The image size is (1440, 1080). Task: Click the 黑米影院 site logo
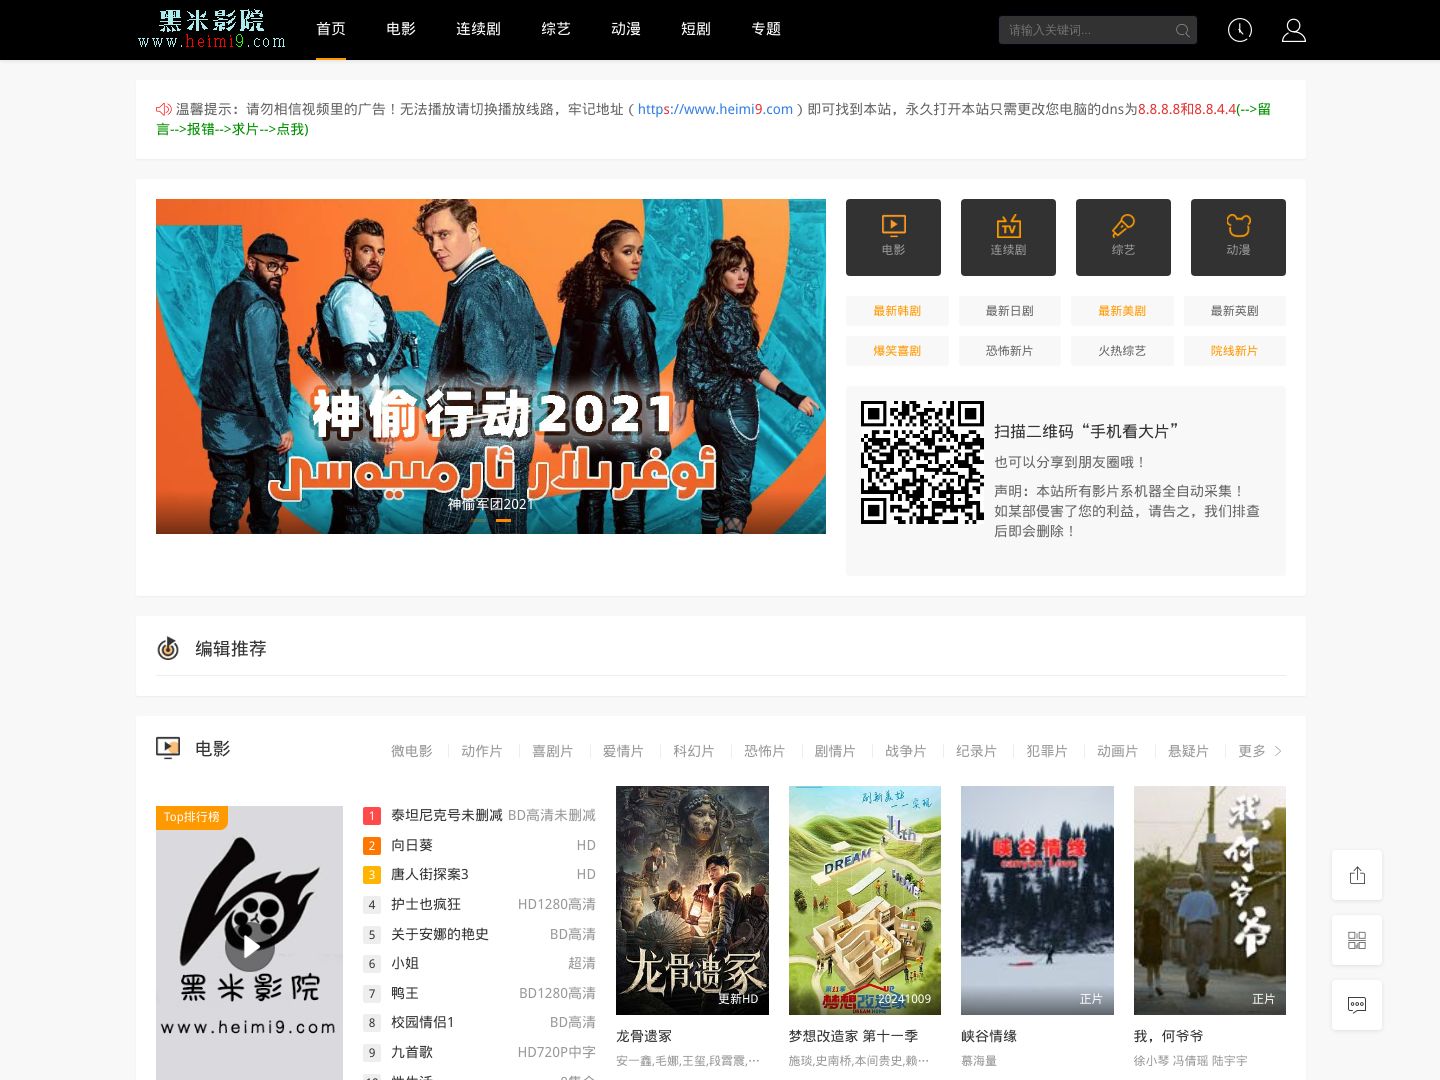(x=212, y=29)
